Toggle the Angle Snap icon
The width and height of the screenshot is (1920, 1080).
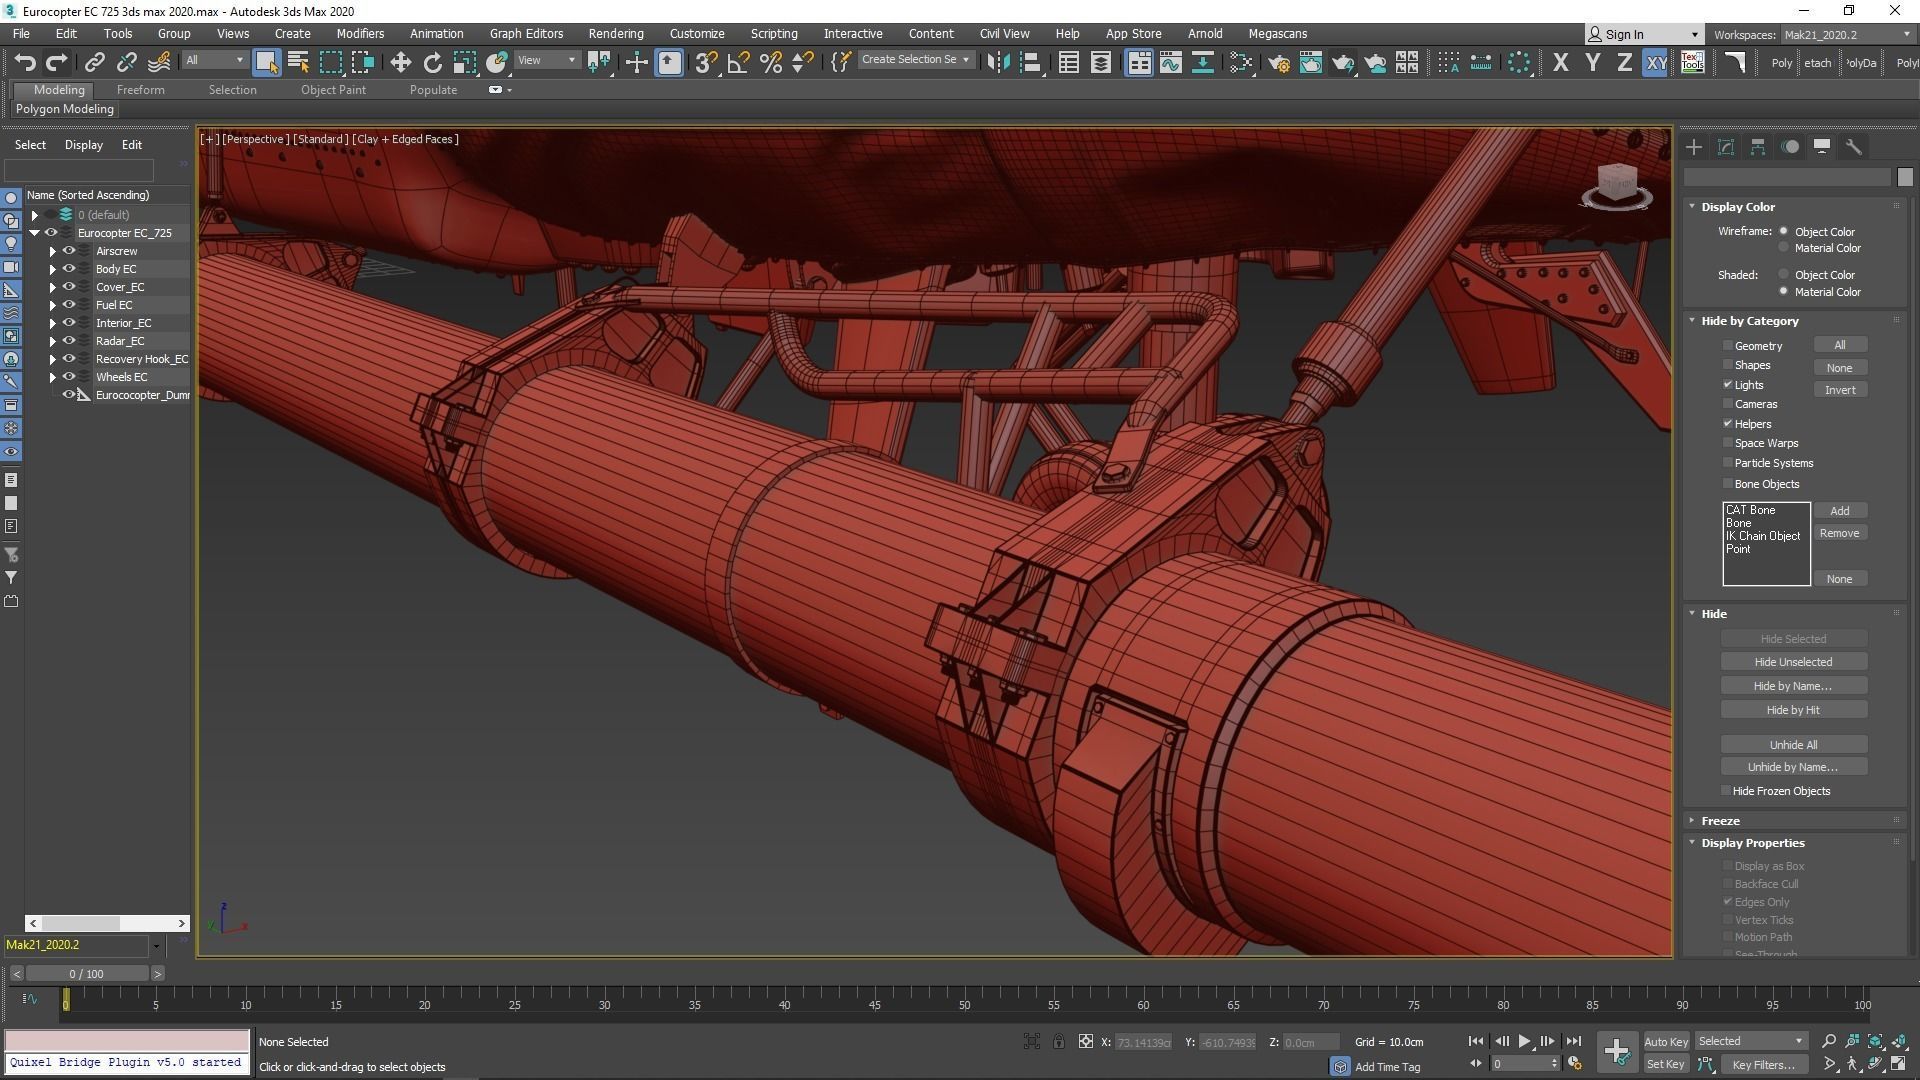pyautogui.click(x=738, y=62)
